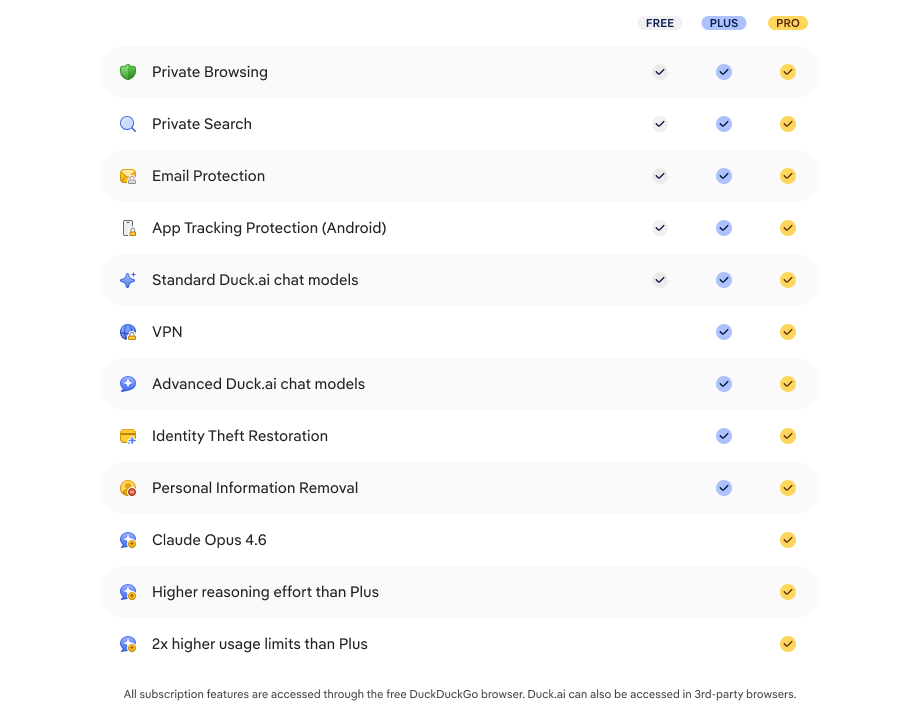Click the Advanced Duck.ai chat bubble icon
The height and width of the screenshot is (718, 920).
[127, 383]
